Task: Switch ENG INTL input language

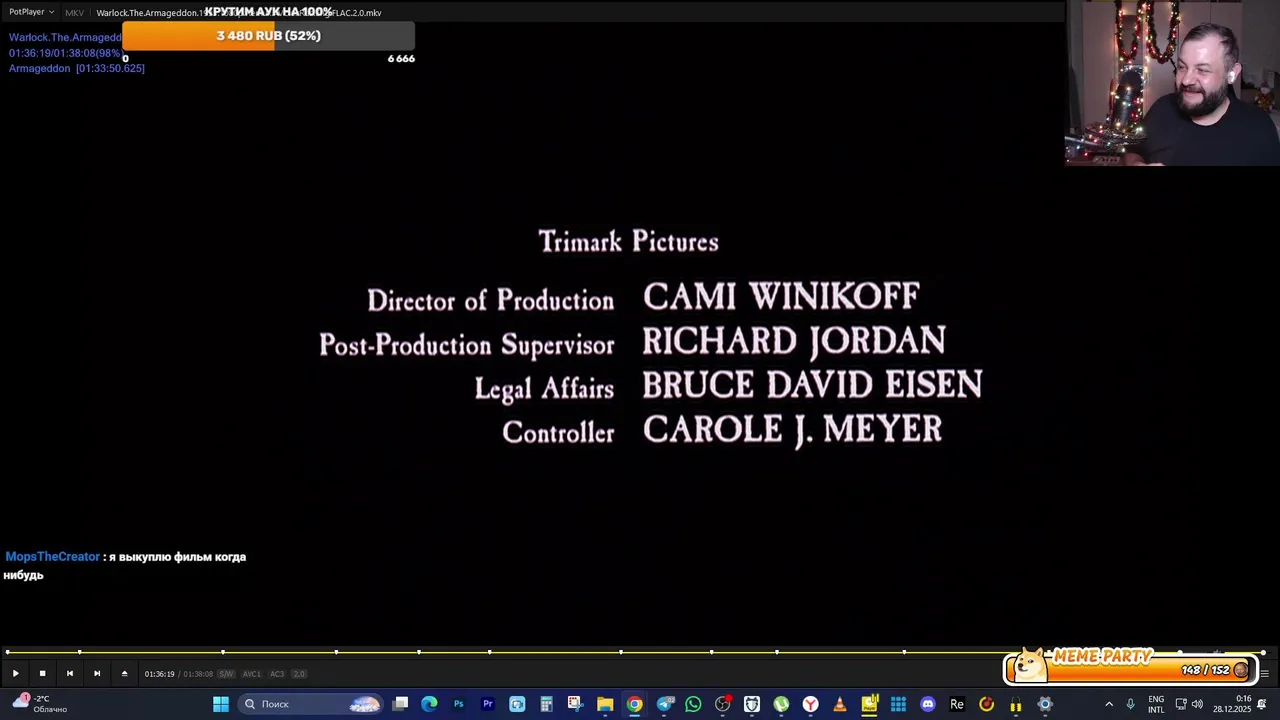Action: coord(1156,704)
